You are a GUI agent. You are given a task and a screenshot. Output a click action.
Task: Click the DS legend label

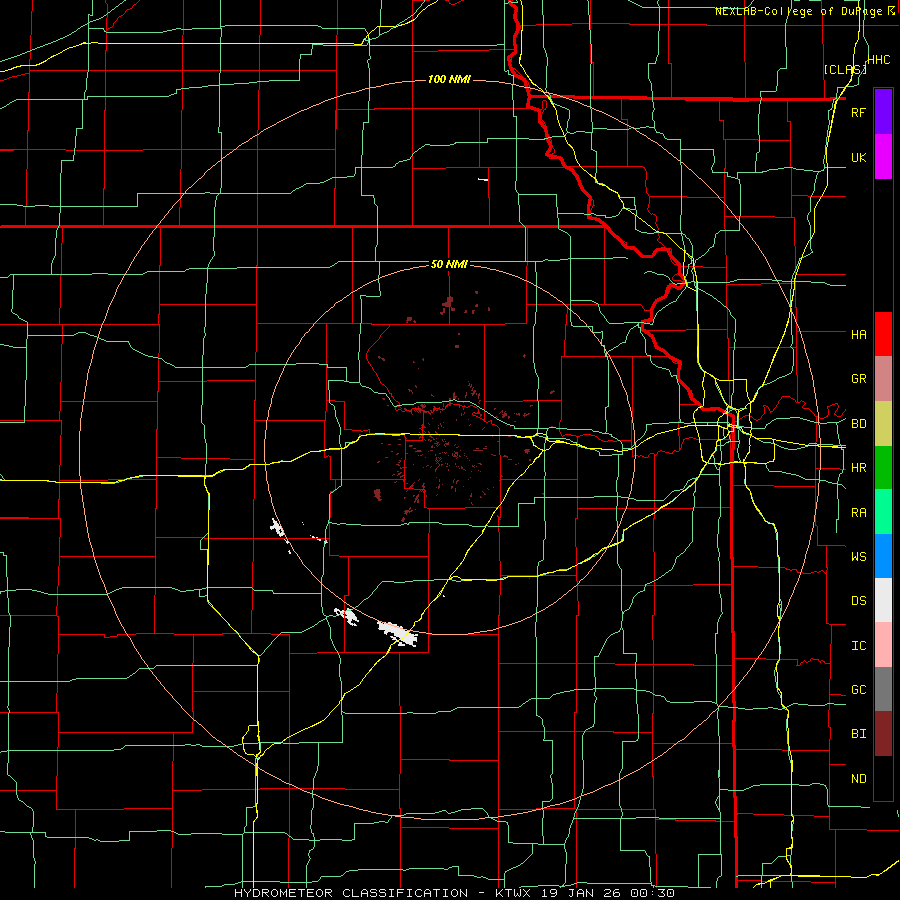[x=858, y=601]
